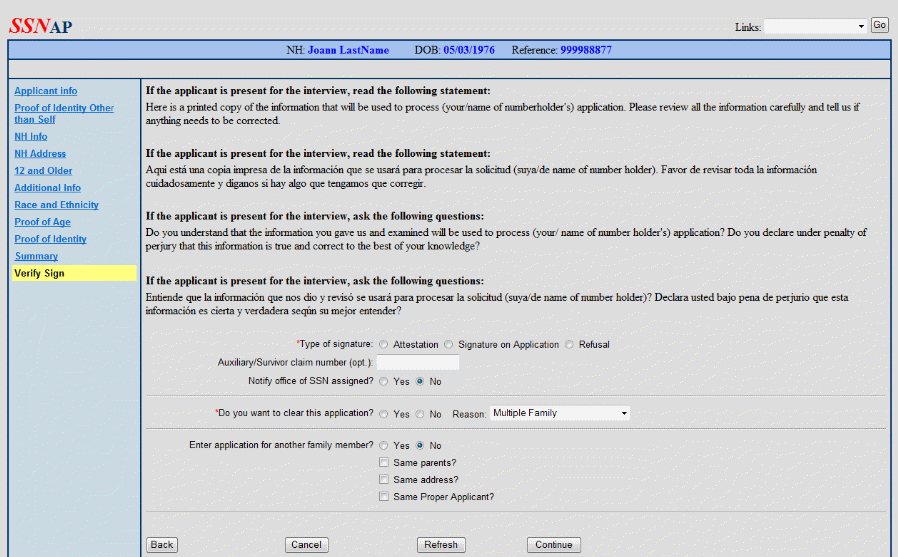Click the Continue button
The width and height of the screenshot is (898, 557).
(x=554, y=545)
